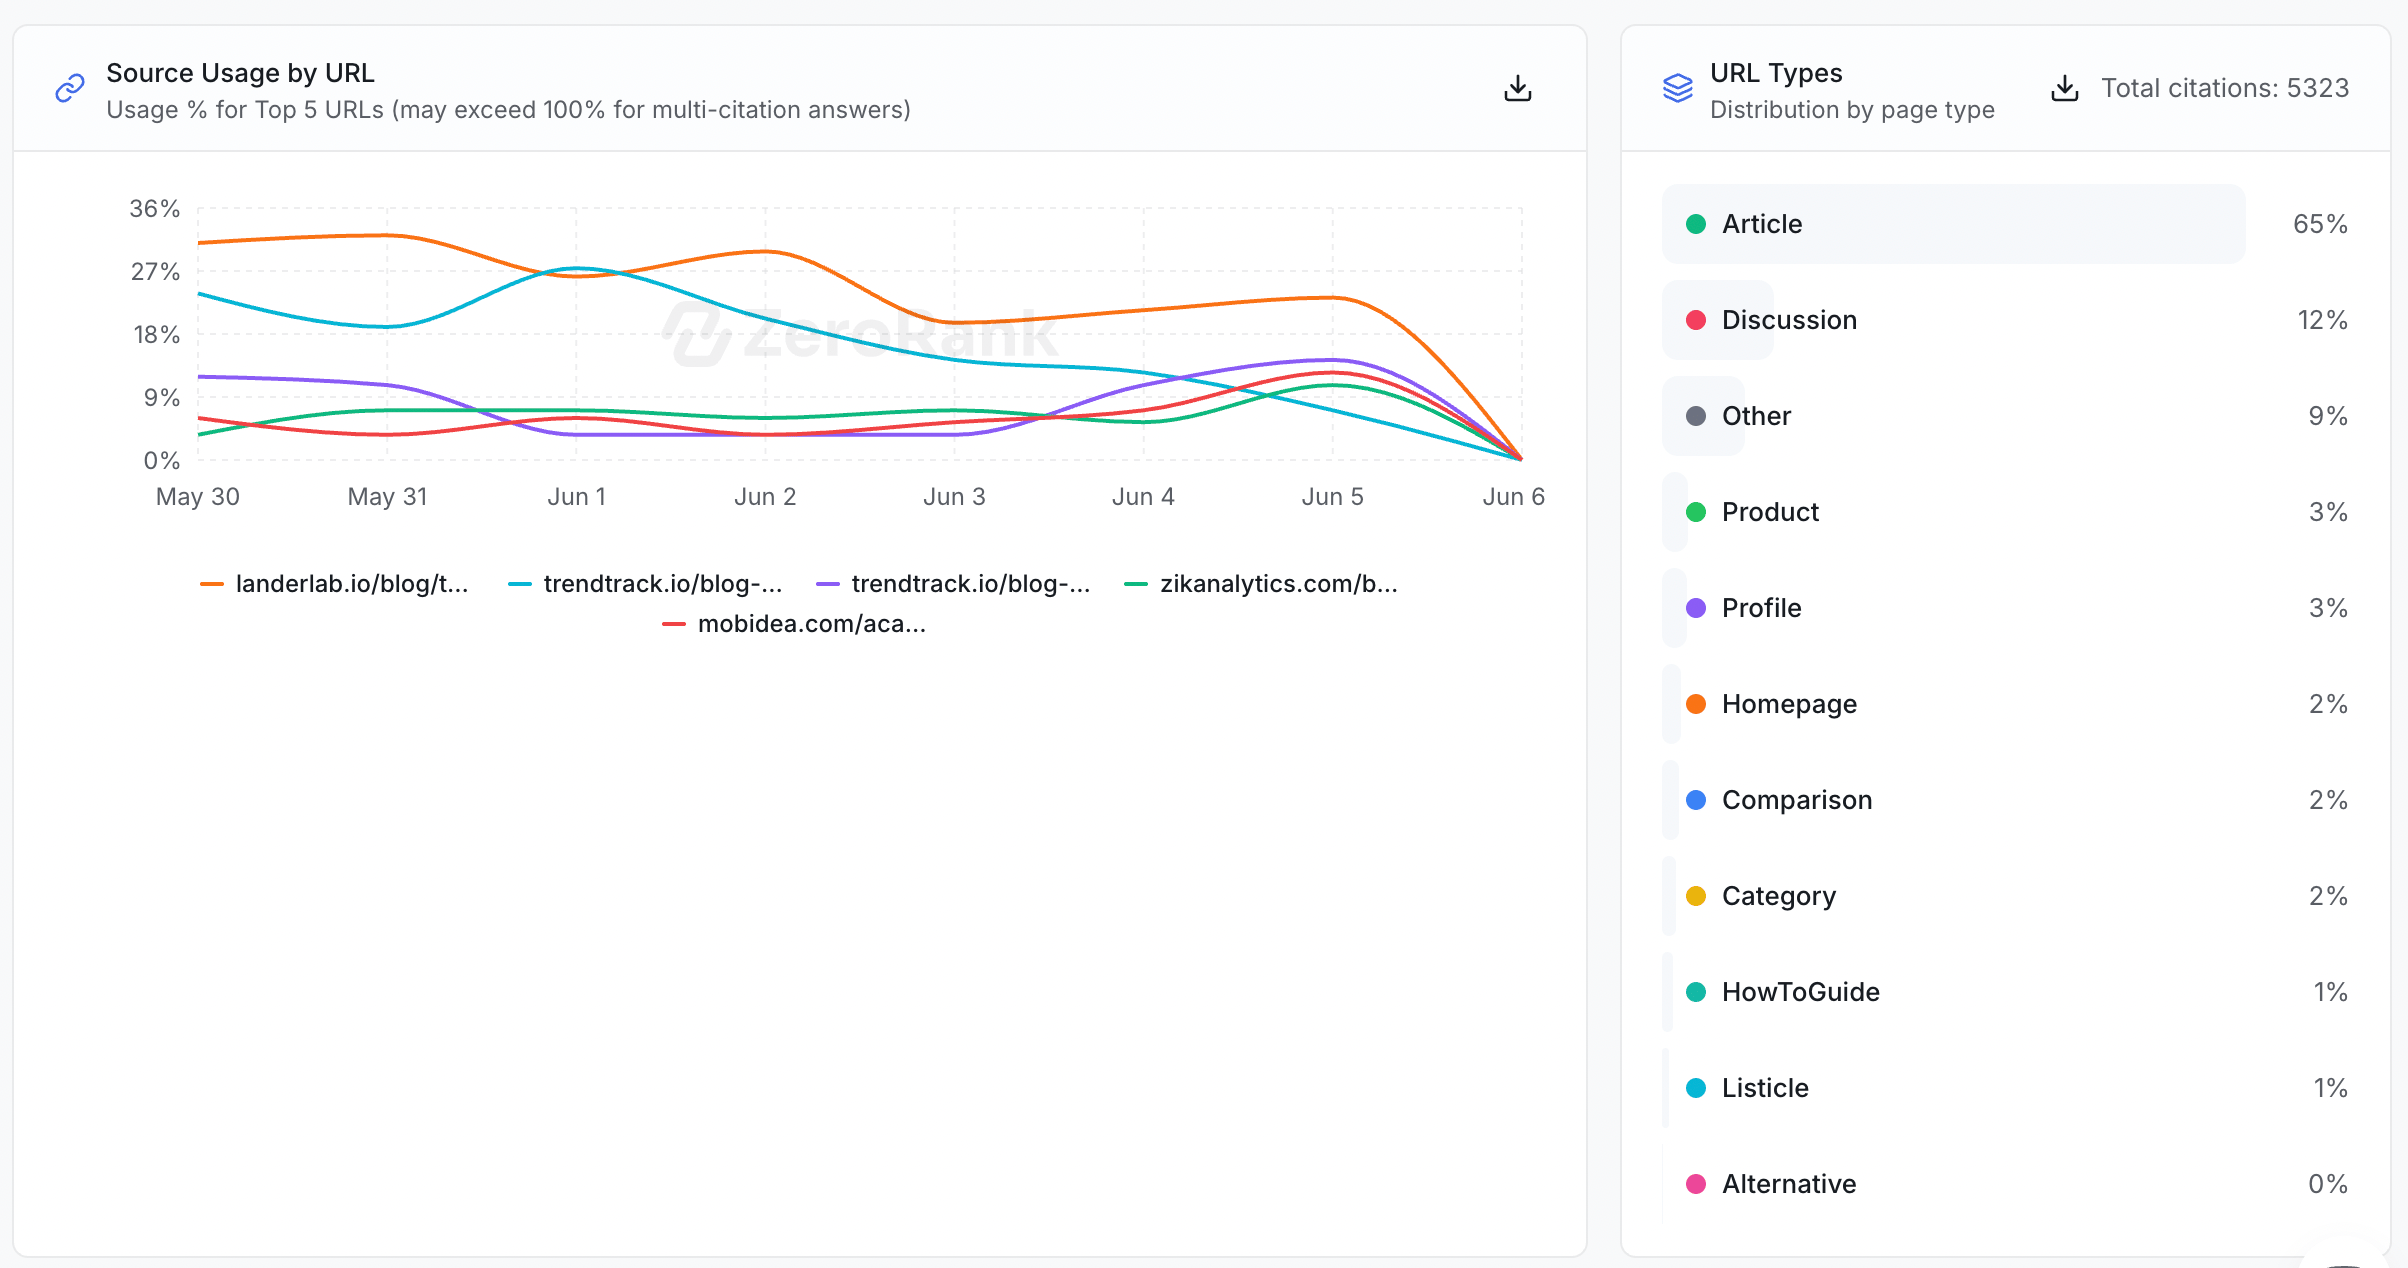Click the Jun 4 date on the chart axis
Image resolution: width=2408 pixels, height=1268 pixels.
1143,497
